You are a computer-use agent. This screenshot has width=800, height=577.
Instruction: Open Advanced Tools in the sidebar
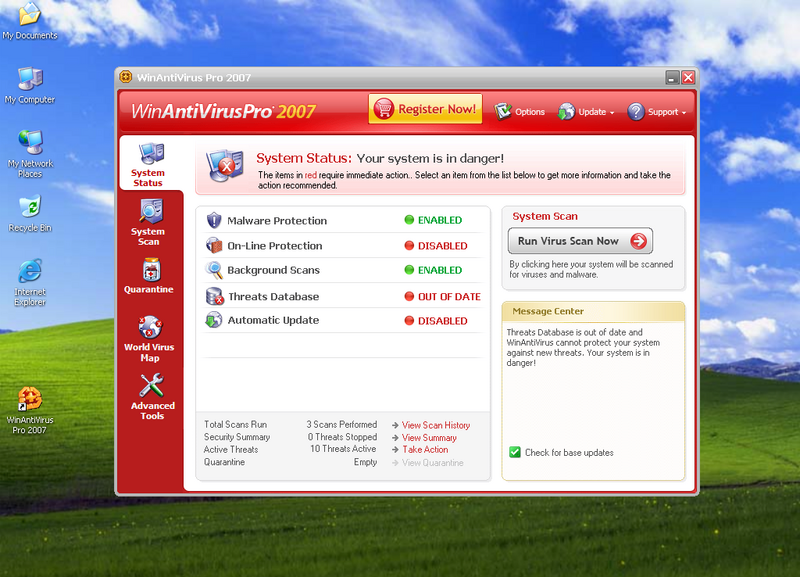pos(152,397)
